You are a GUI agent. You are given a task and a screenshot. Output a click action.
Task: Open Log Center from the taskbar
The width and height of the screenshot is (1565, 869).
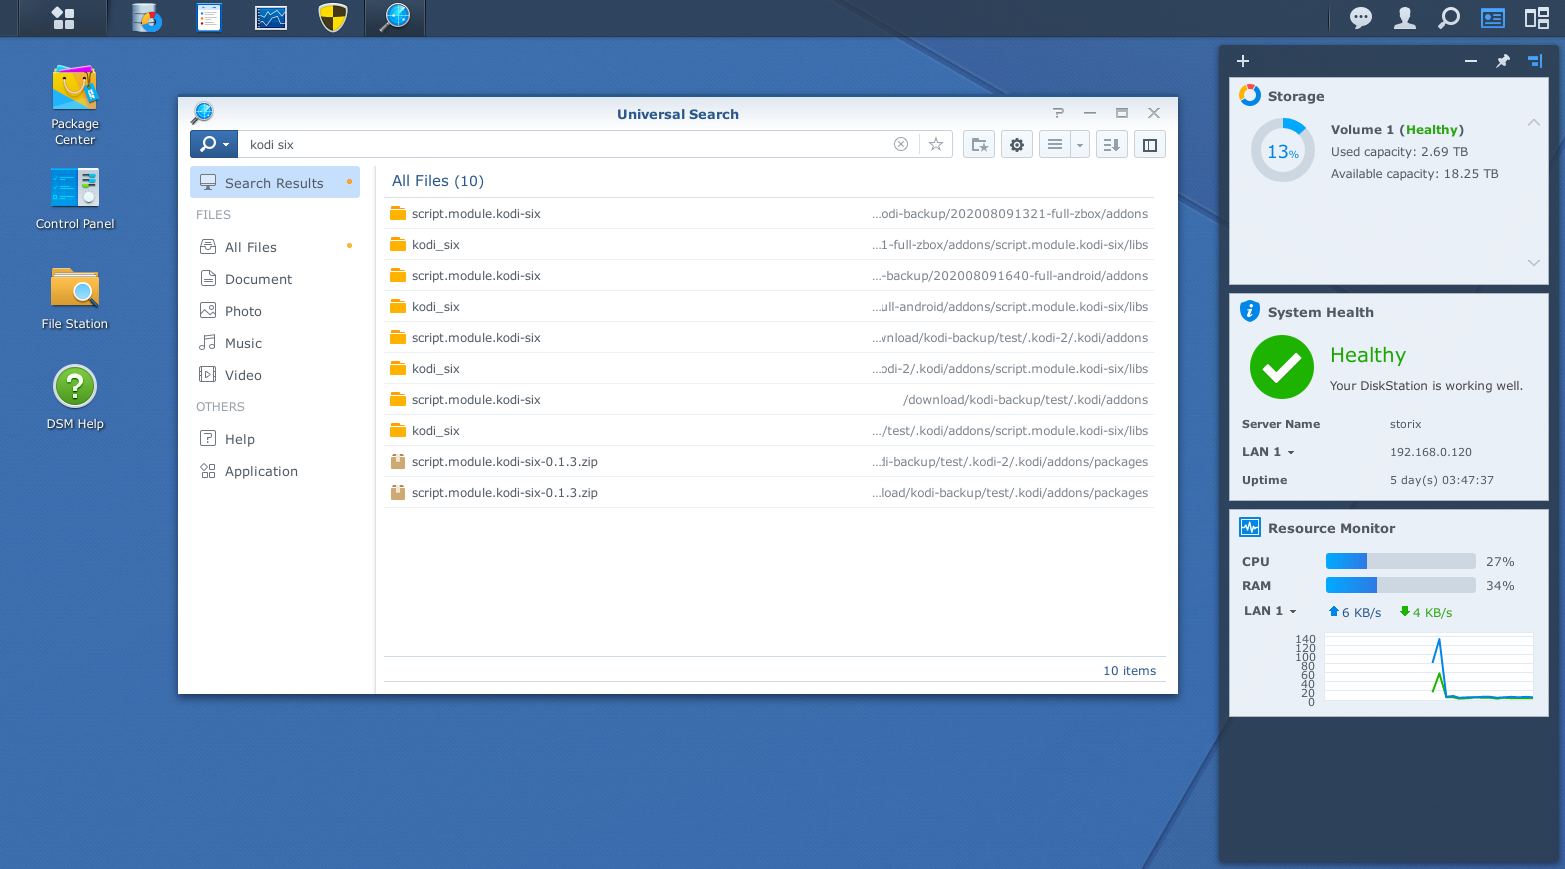209,18
